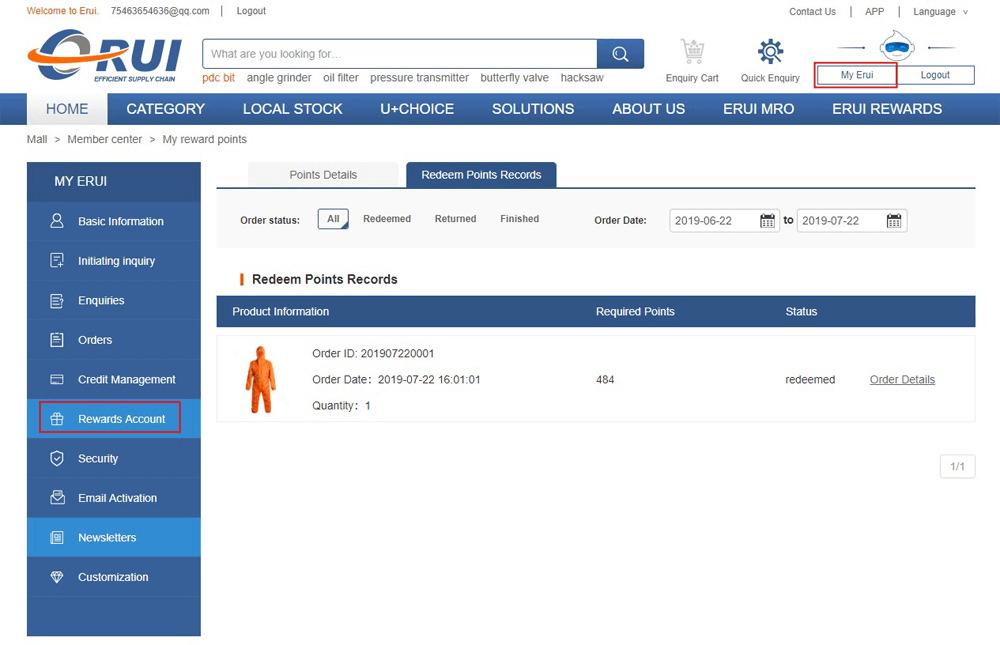This screenshot has height=645, width=1000.
Task: Click the end date field 2019-07-22
Action: click(x=851, y=221)
